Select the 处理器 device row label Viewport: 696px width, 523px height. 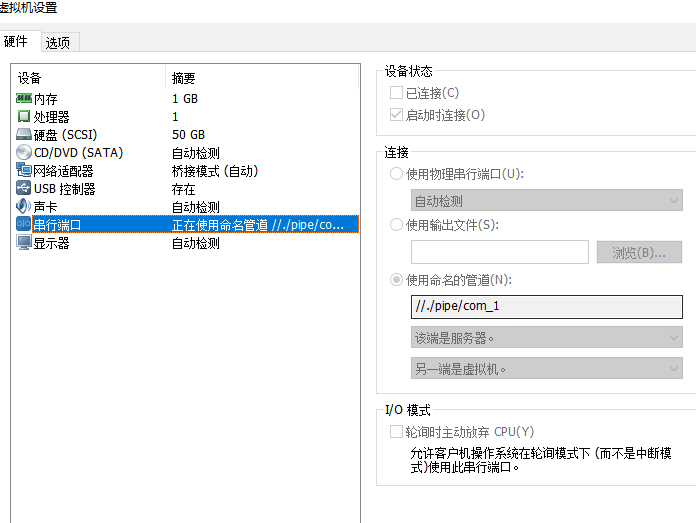pos(51,117)
